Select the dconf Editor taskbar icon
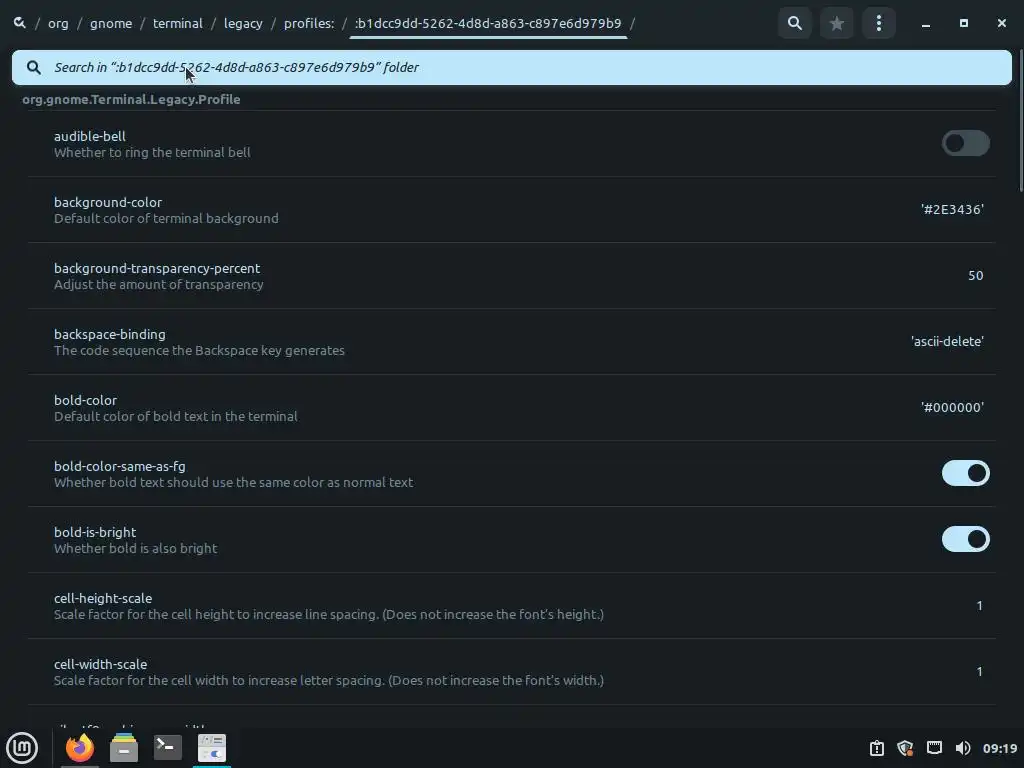The image size is (1024, 768). (212, 748)
